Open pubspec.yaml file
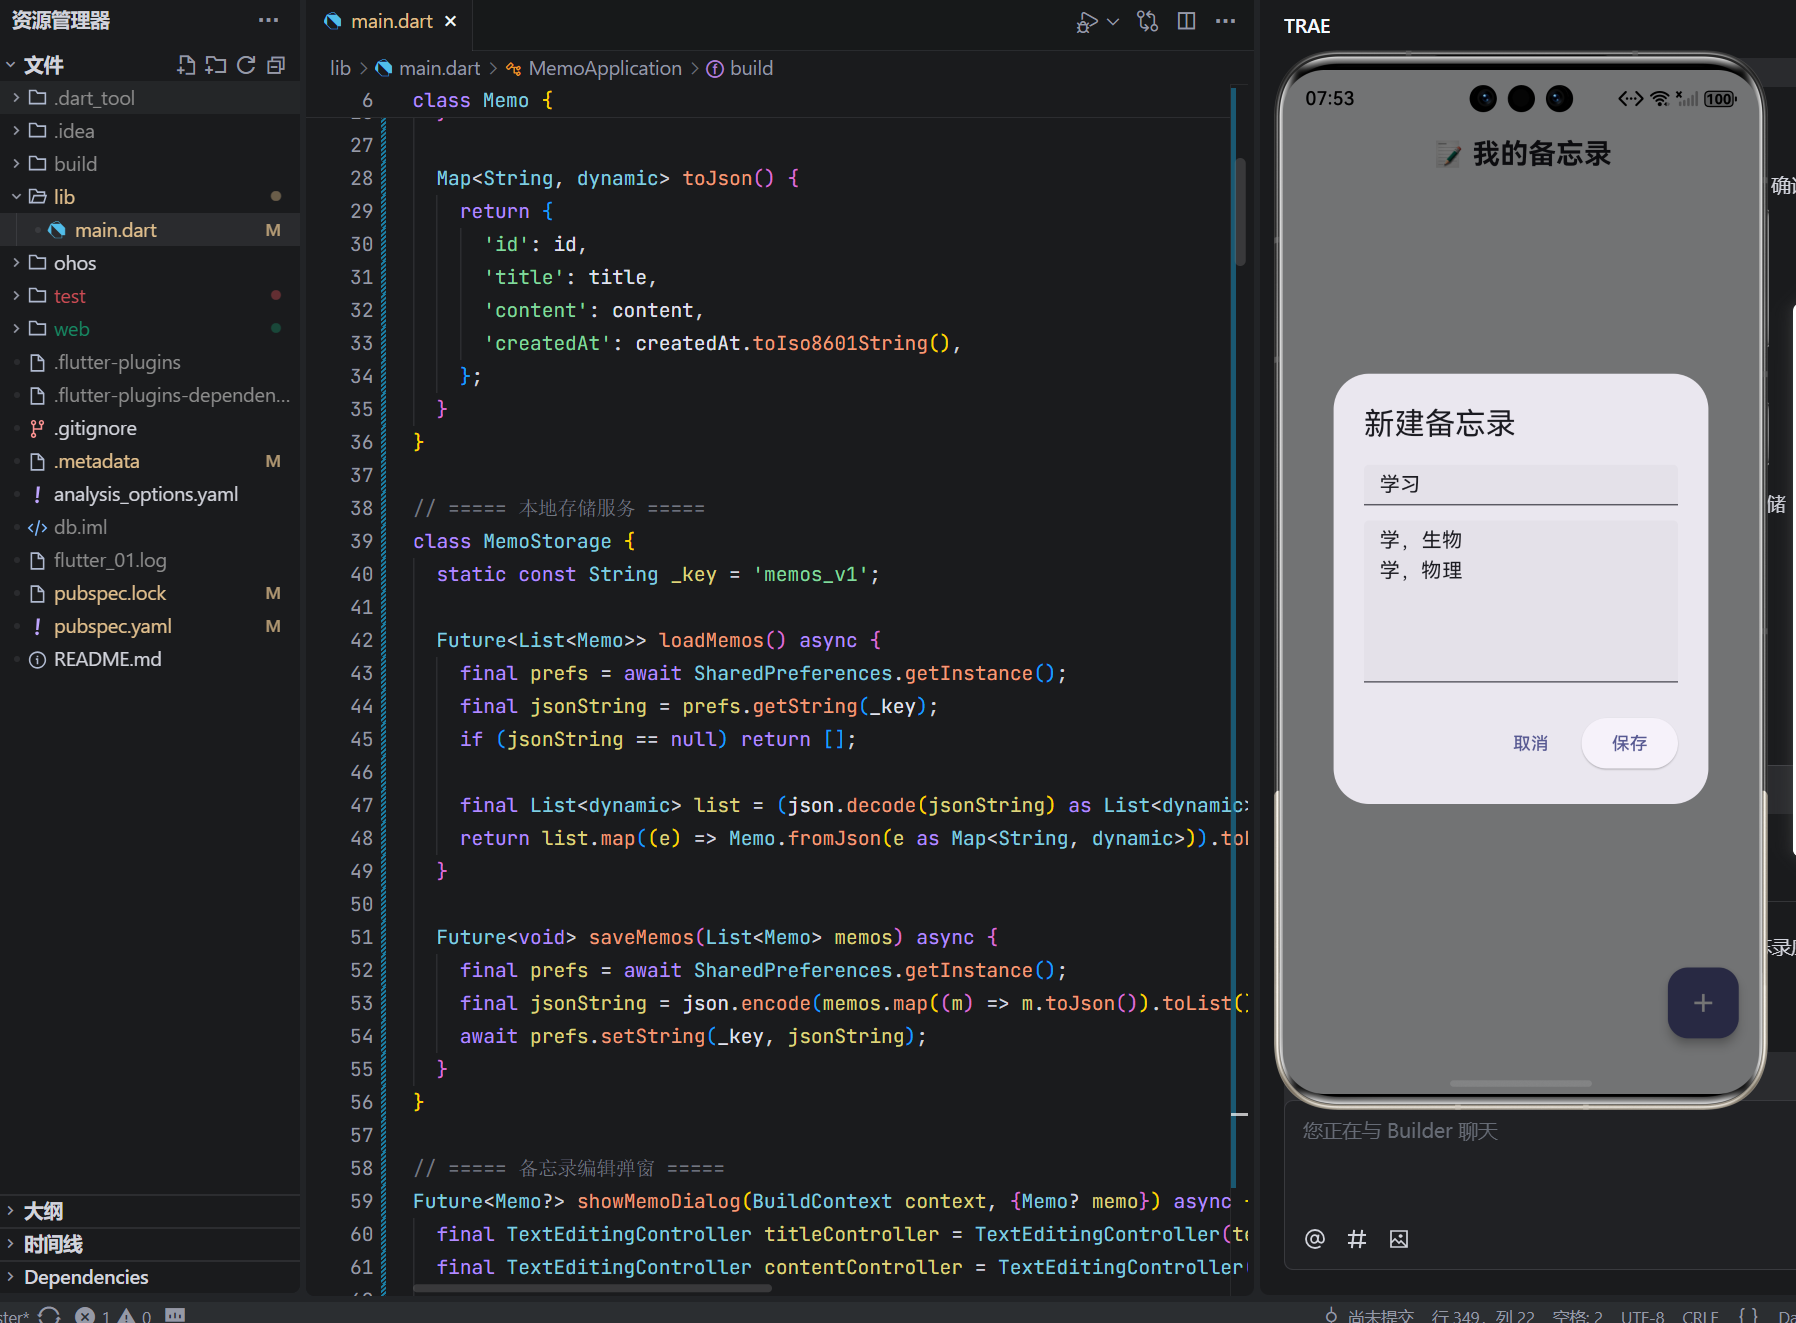The height and width of the screenshot is (1323, 1796). (x=150, y=626)
